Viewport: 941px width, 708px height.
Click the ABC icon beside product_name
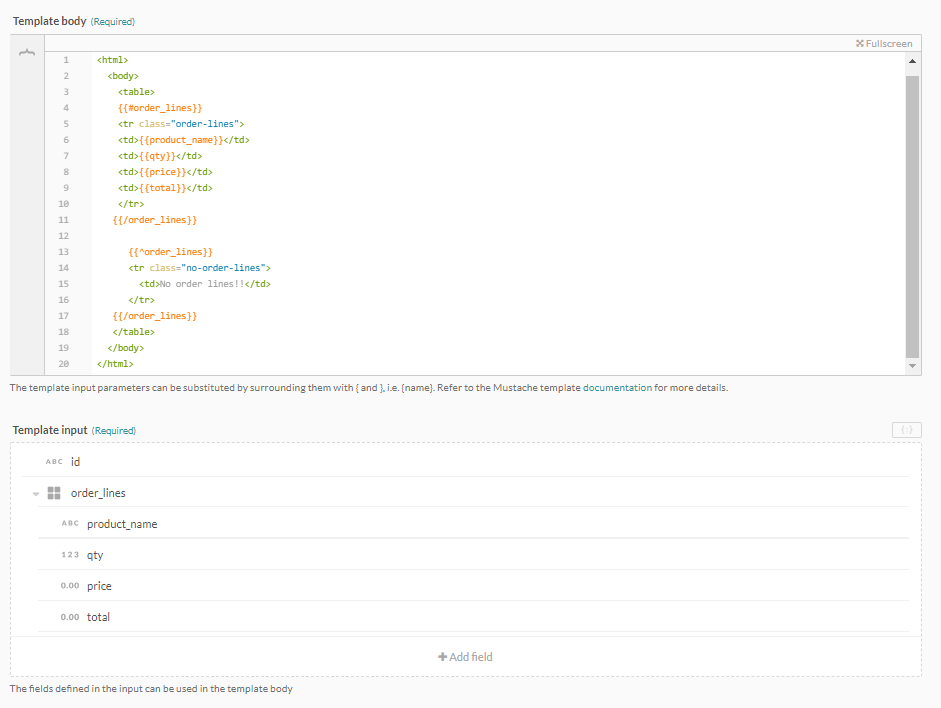click(x=69, y=523)
